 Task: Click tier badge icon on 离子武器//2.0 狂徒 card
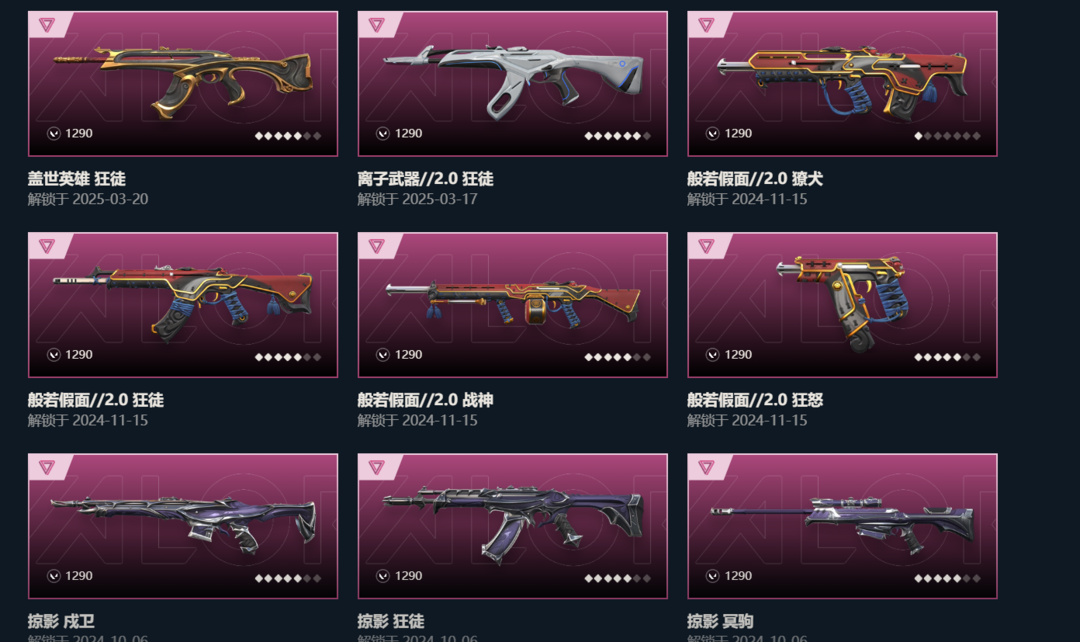376,25
